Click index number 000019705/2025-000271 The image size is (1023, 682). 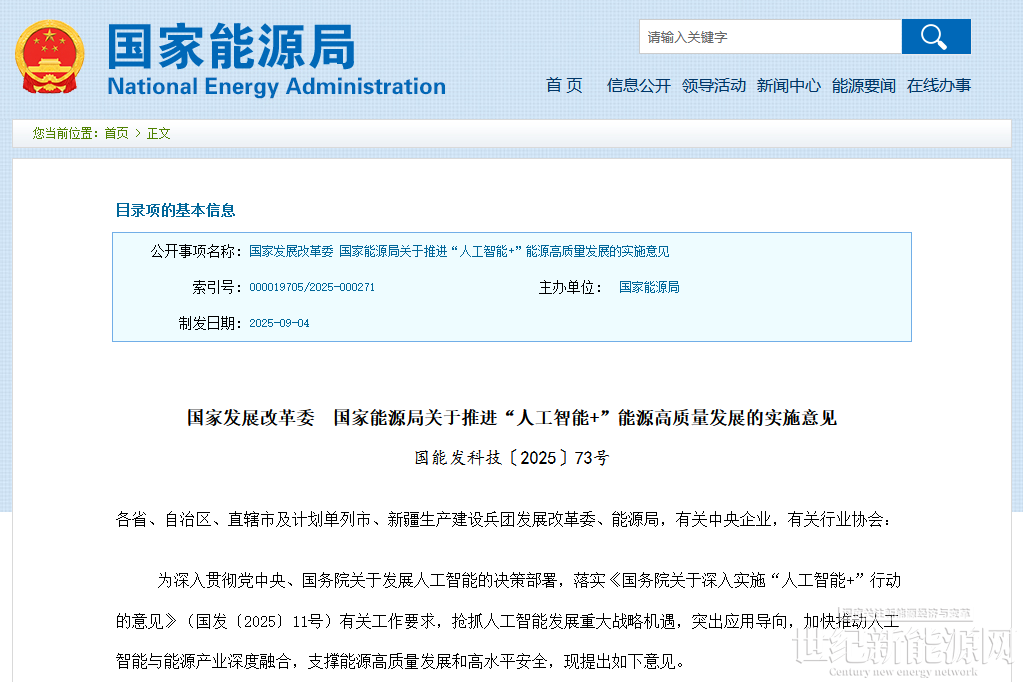[x=312, y=287]
